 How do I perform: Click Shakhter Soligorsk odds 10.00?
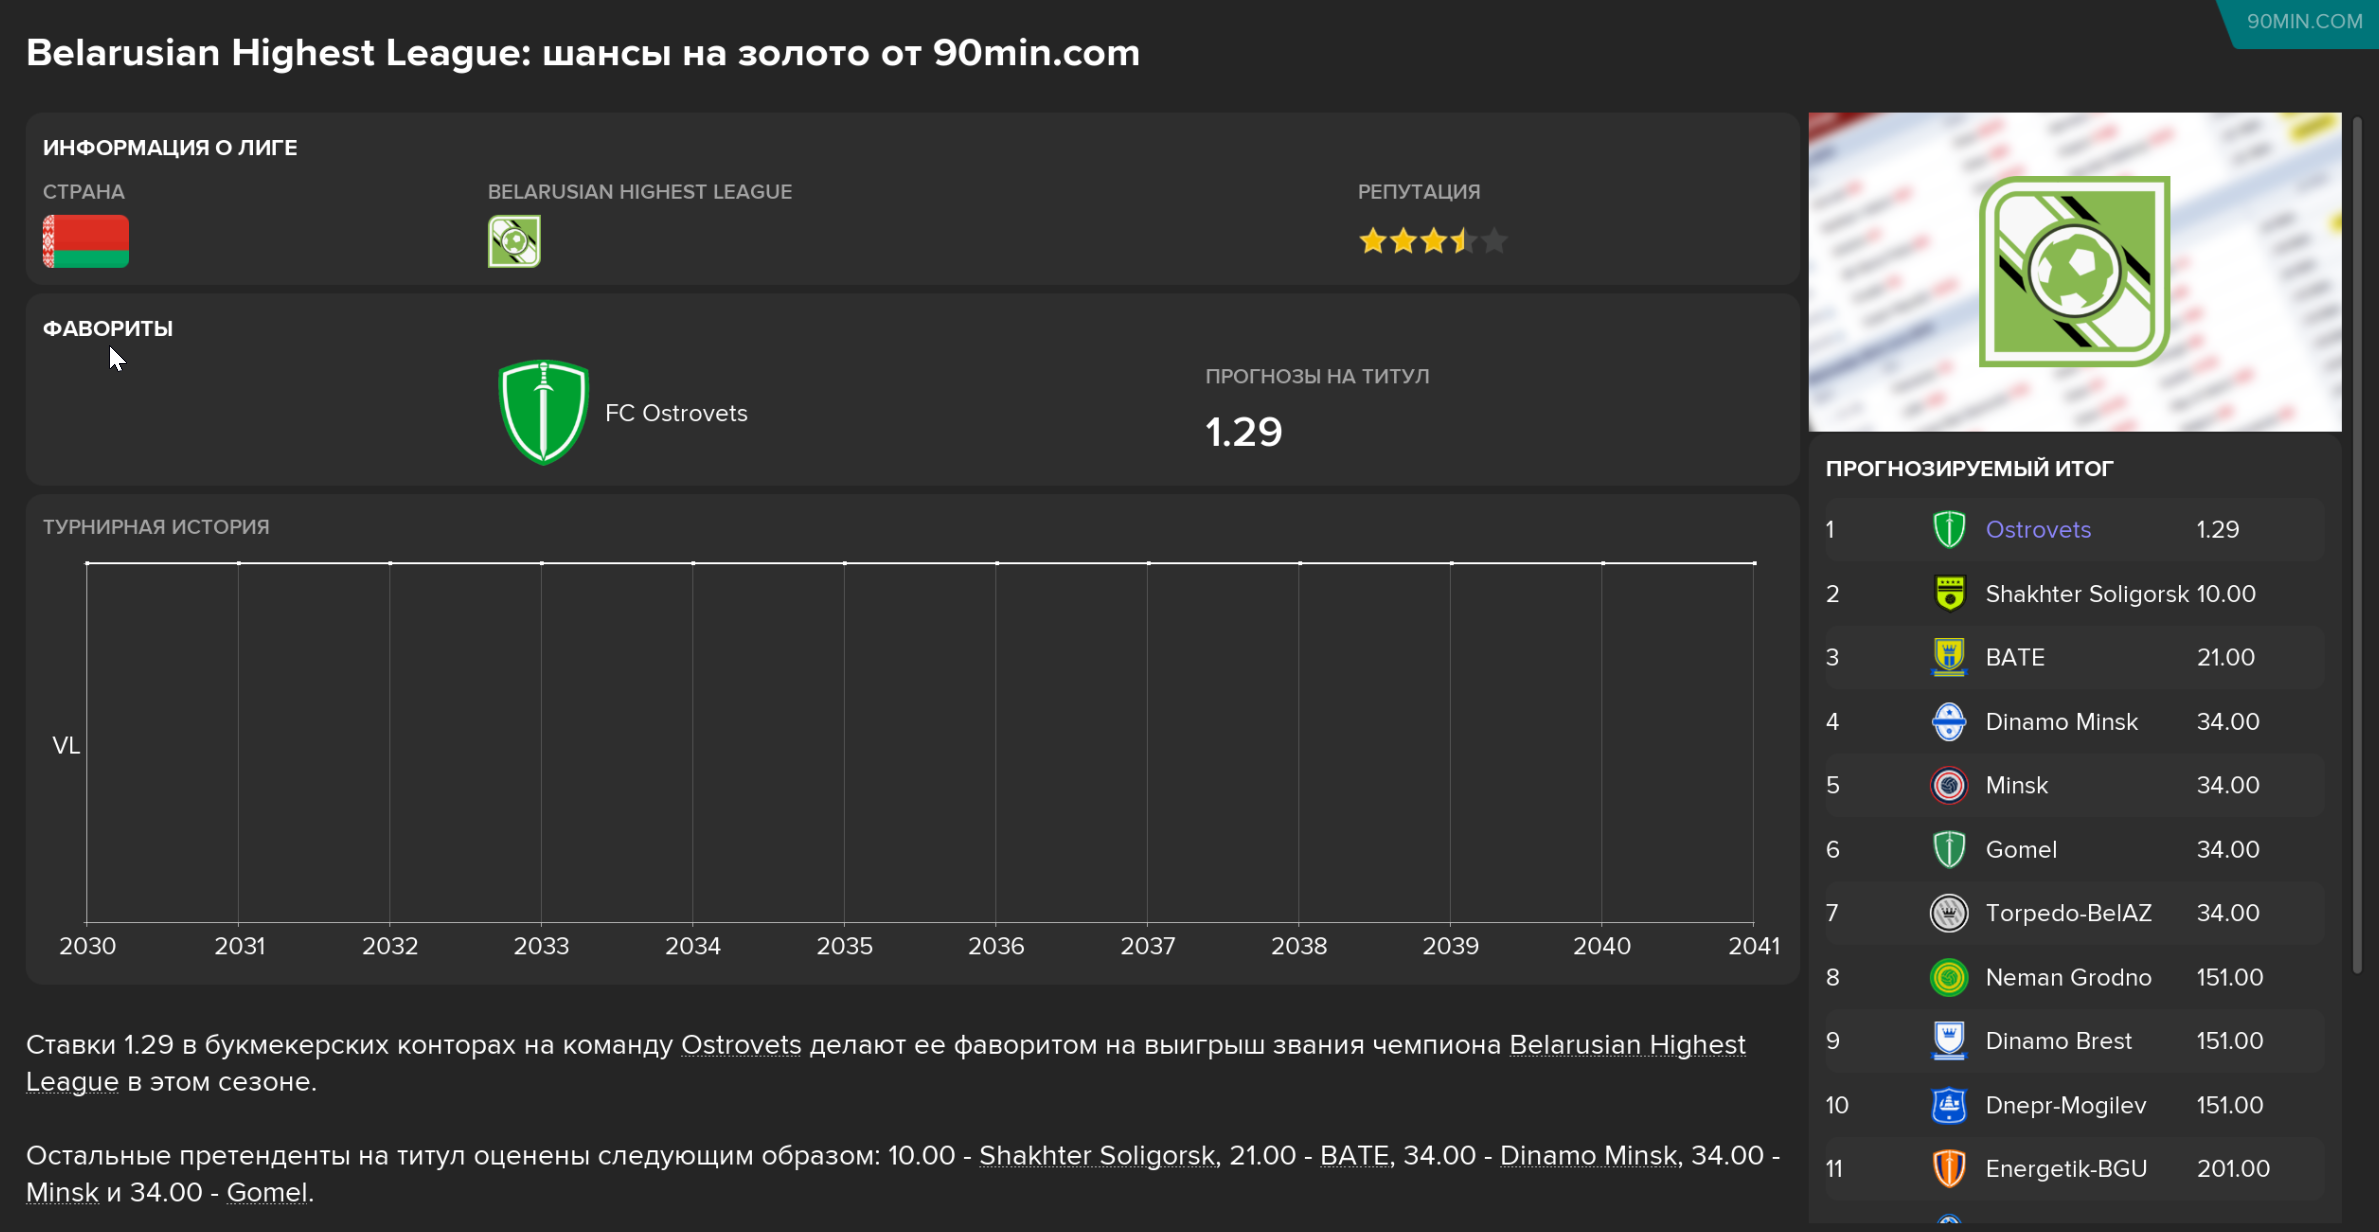click(2226, 594)
